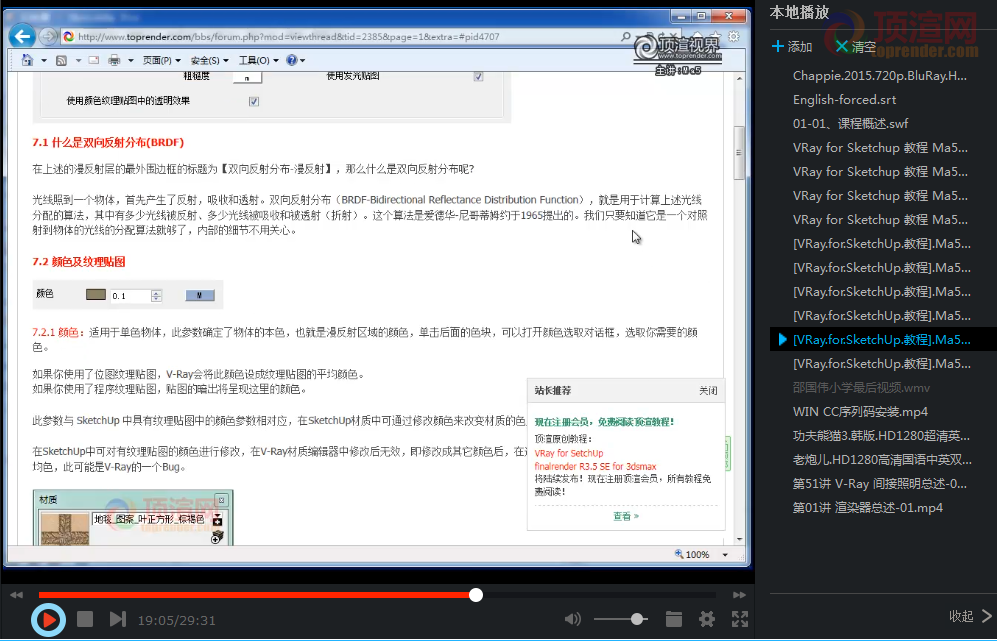This screenshot has height=641, width=997.
Task: Click the 0.1 color multiplier stepper
Action: (156, 296)
